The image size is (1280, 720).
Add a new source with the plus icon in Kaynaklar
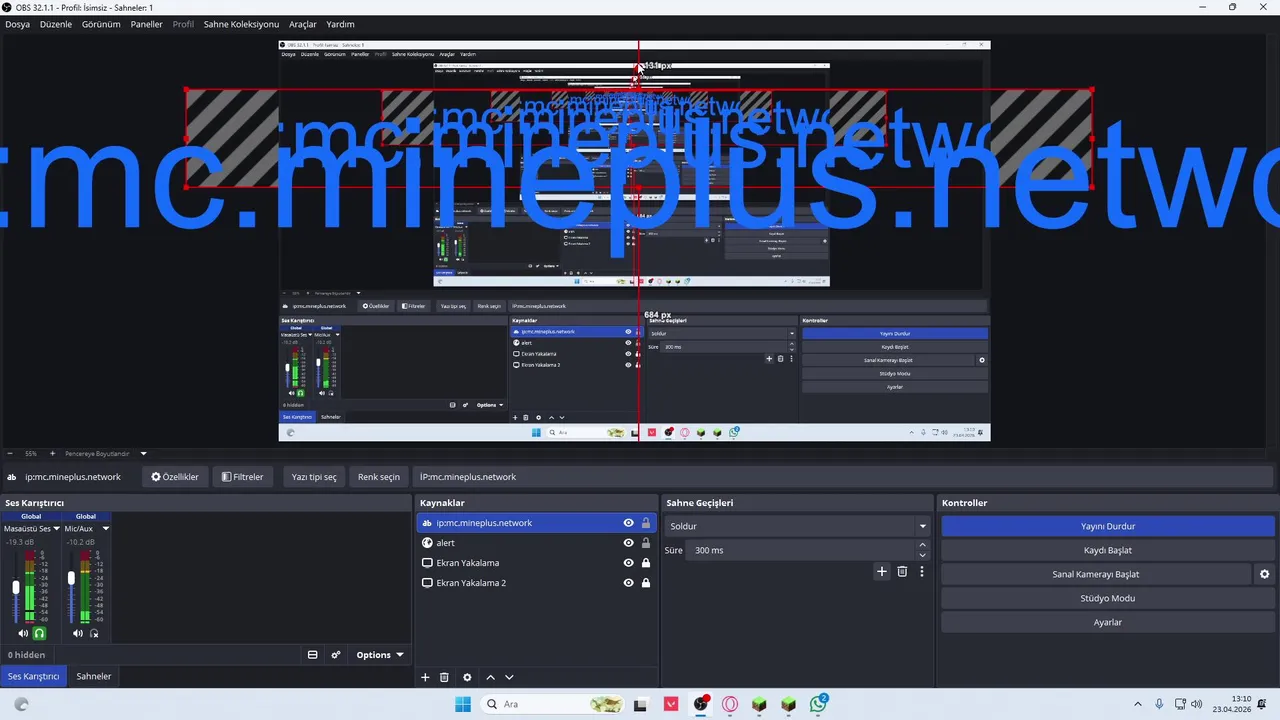pos(425,677)
